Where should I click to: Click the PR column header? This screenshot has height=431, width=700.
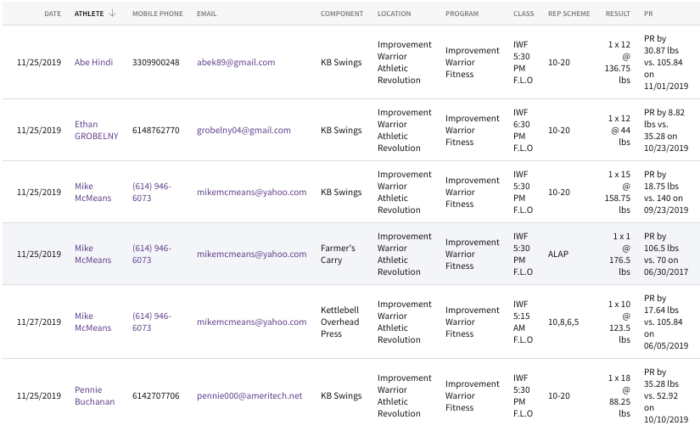[648, 13]
